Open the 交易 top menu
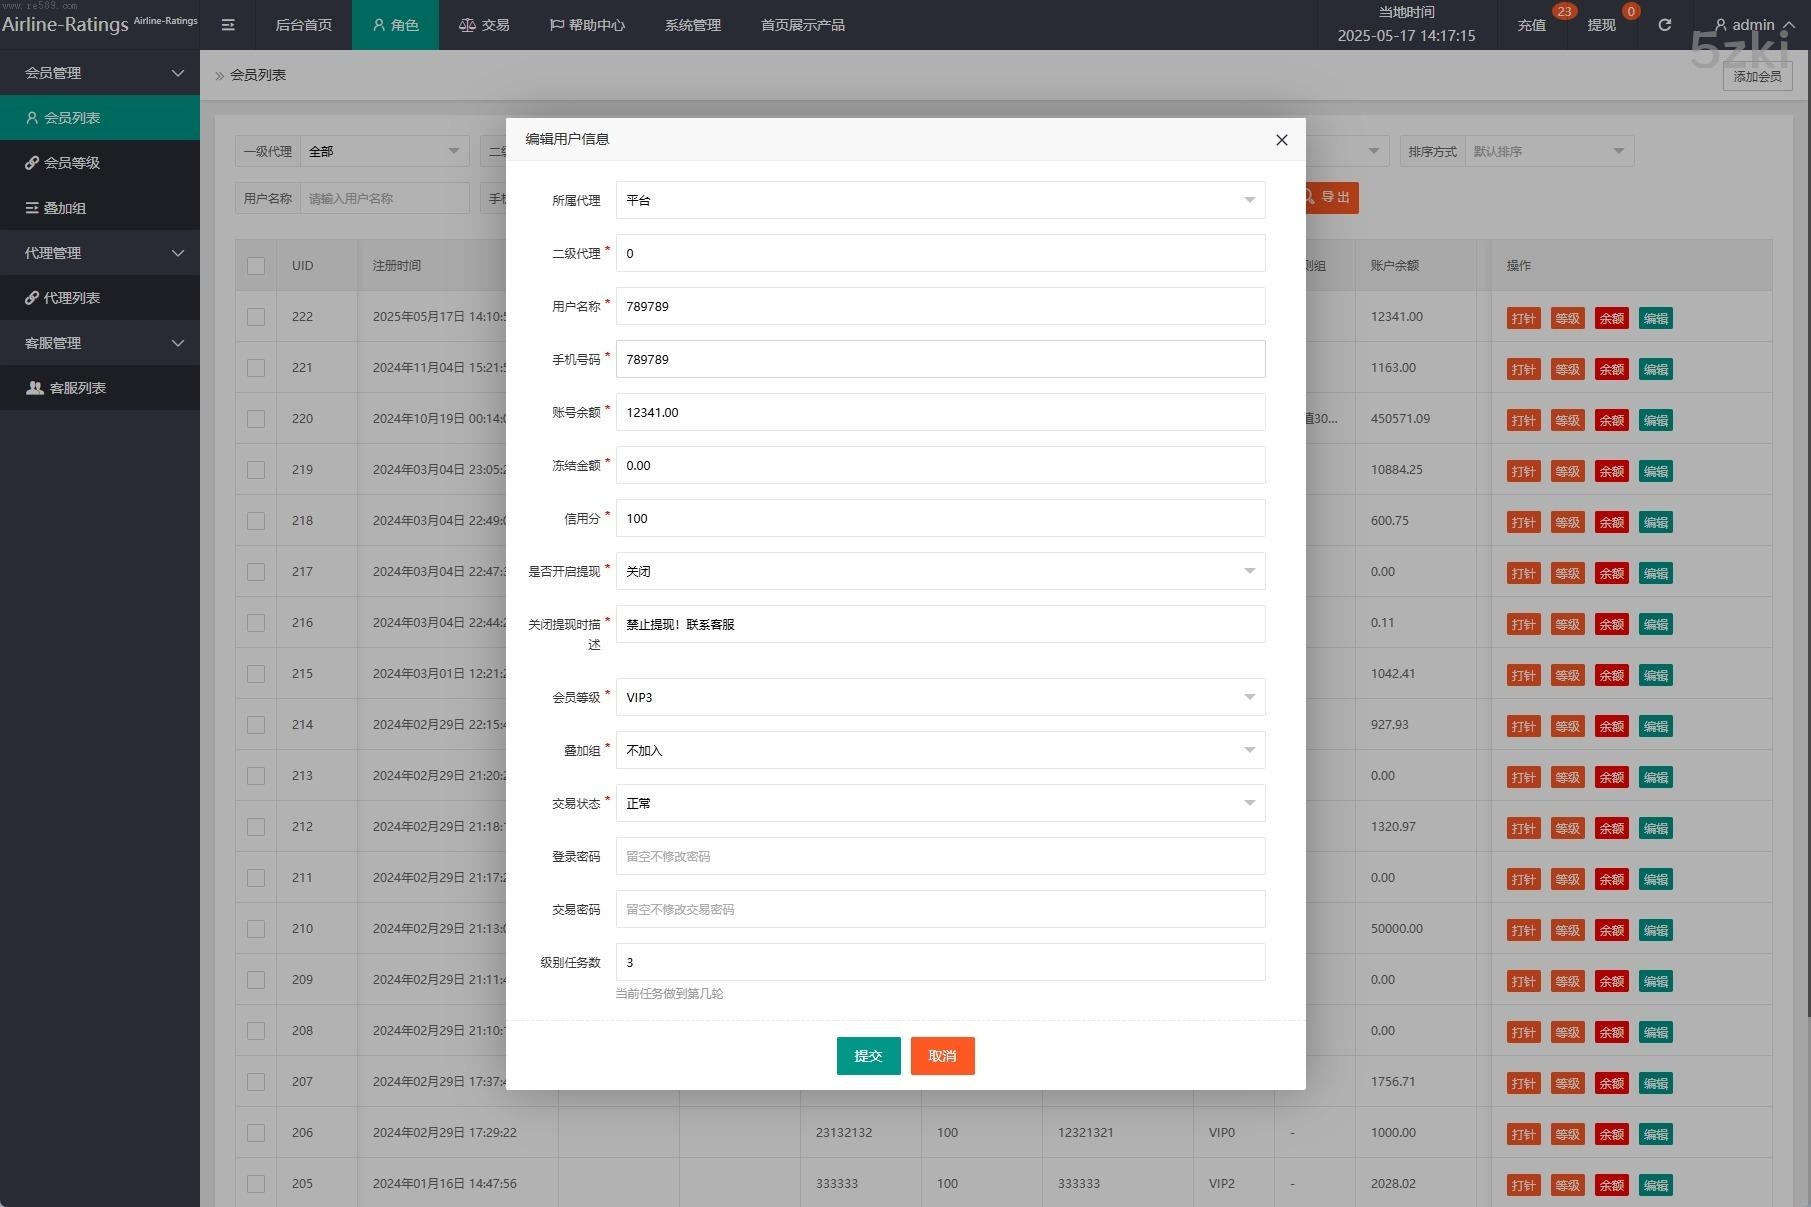The image size is (1811, 1207). pos(484,25)
